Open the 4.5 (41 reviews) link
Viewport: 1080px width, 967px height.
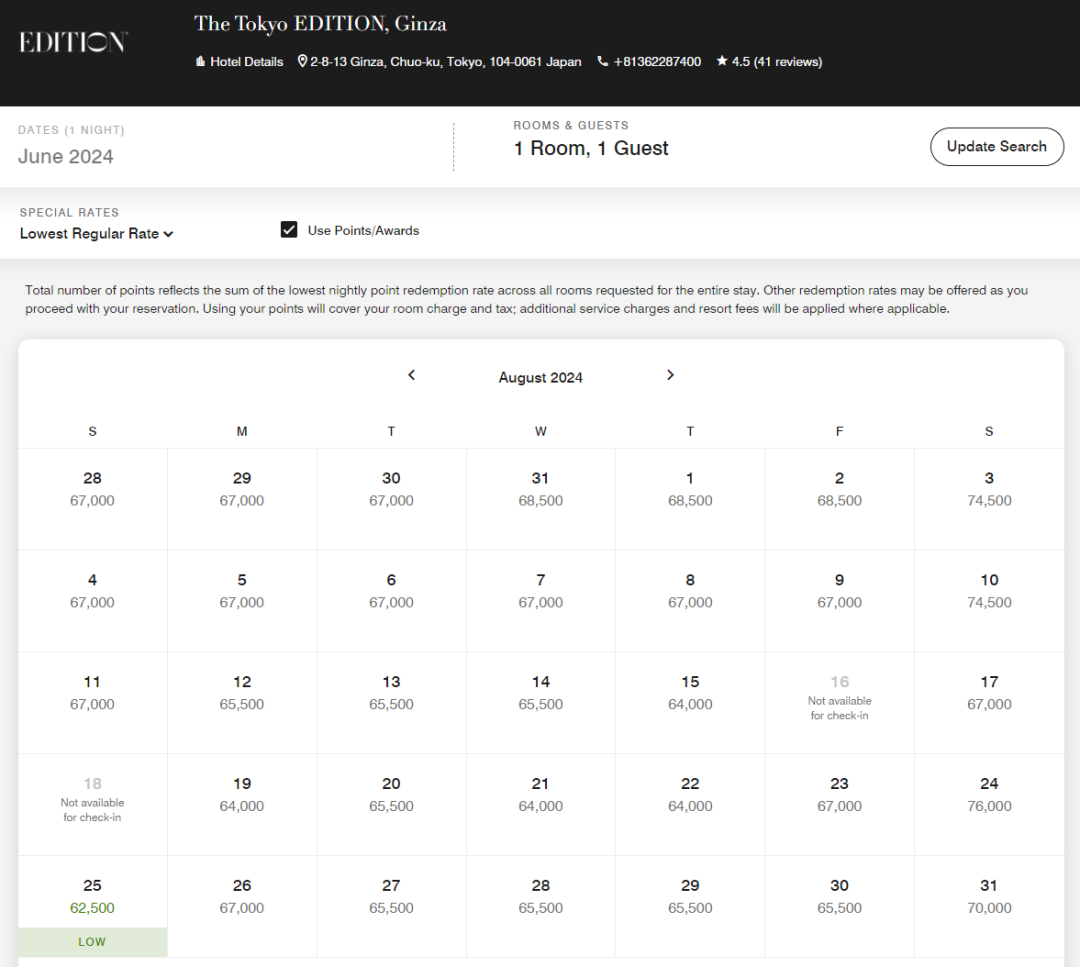tap(776, 62)
